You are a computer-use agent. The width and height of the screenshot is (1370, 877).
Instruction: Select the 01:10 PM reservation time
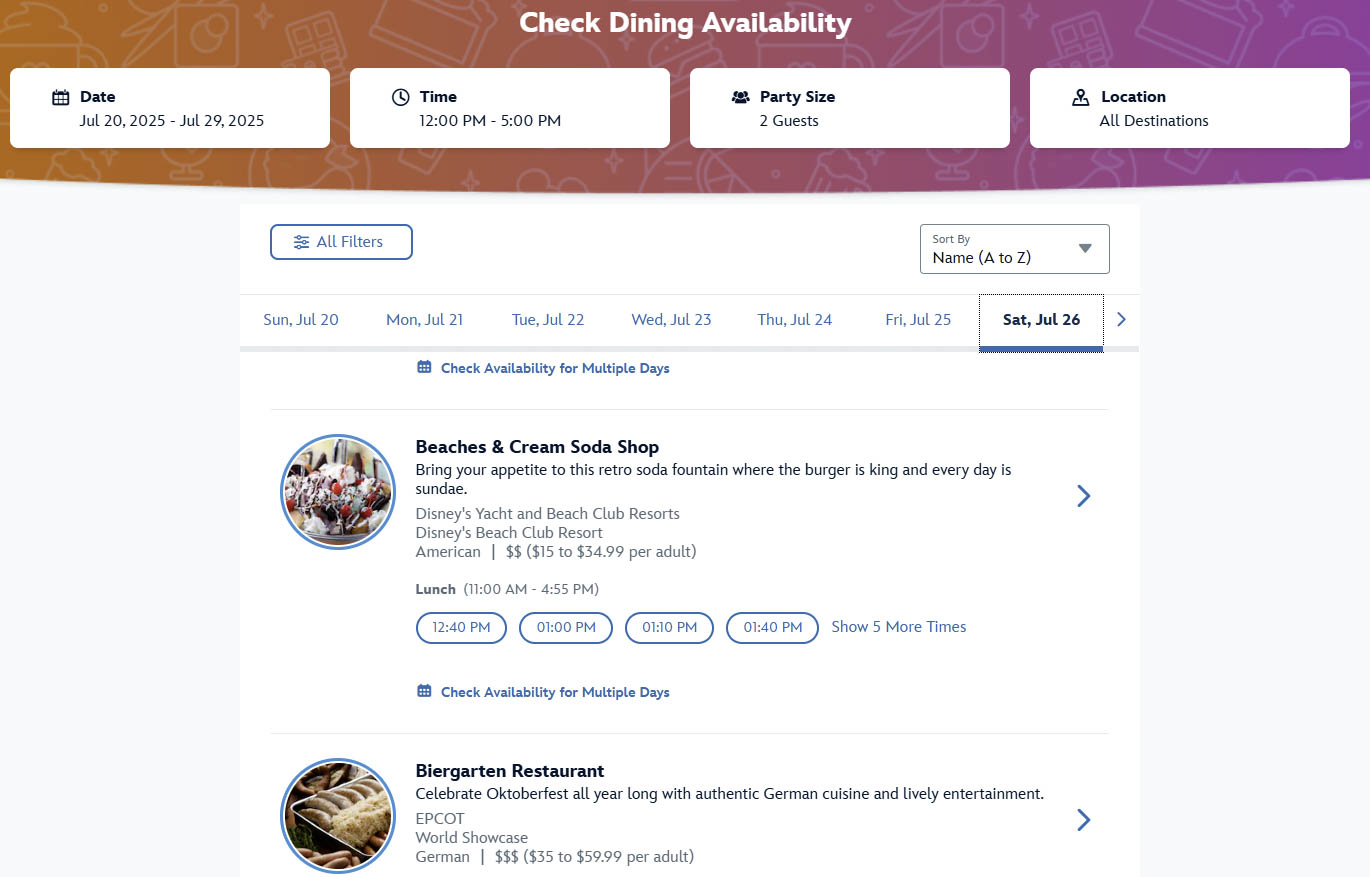tap(669, 627)
